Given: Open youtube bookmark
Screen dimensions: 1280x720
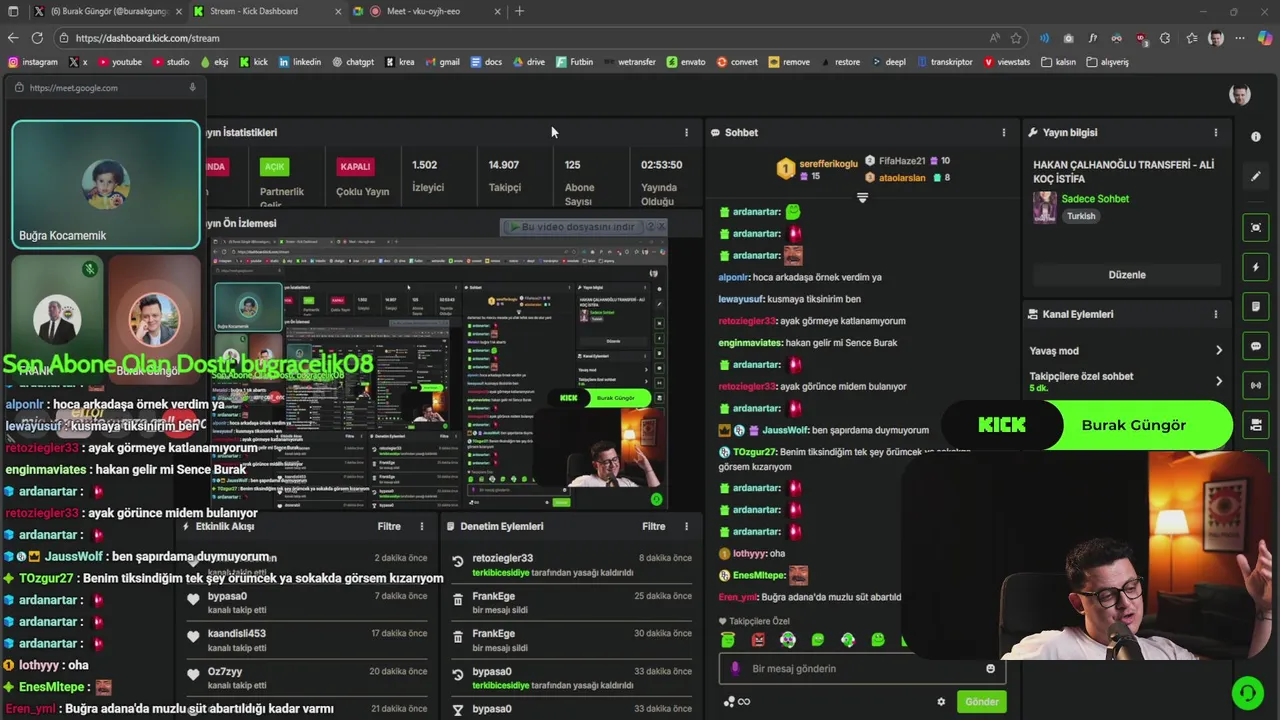Looking at the screenshot, I should click(x=119, y=62).
